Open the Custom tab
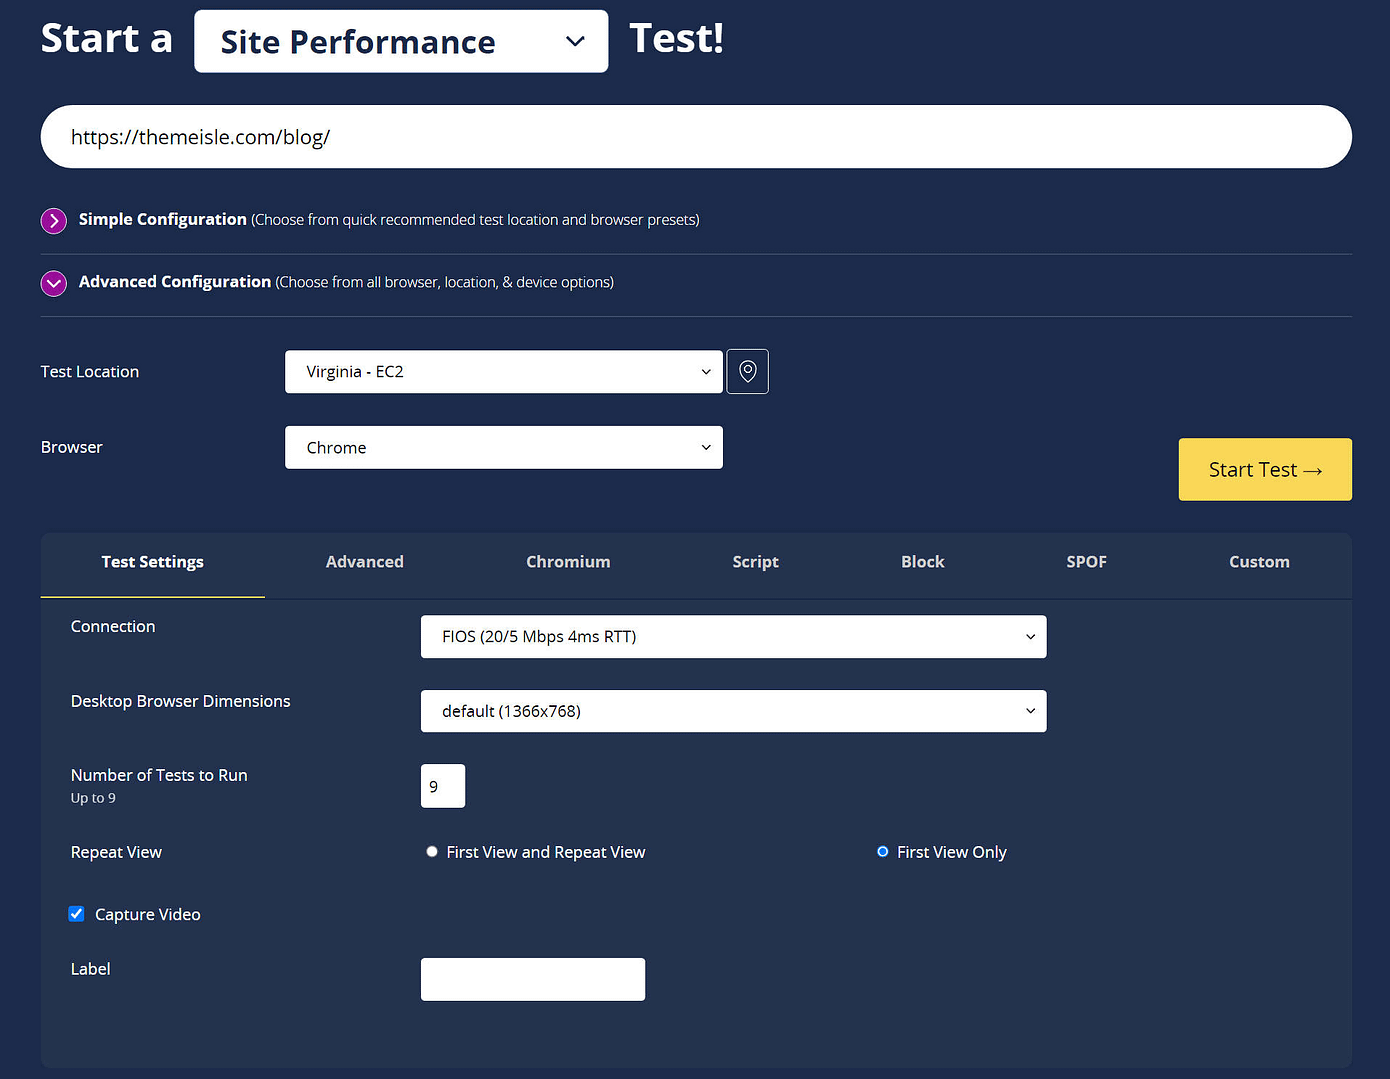Image resolution: width=1390 pixels, height=1079 pixels. [x=1259, y=561]
